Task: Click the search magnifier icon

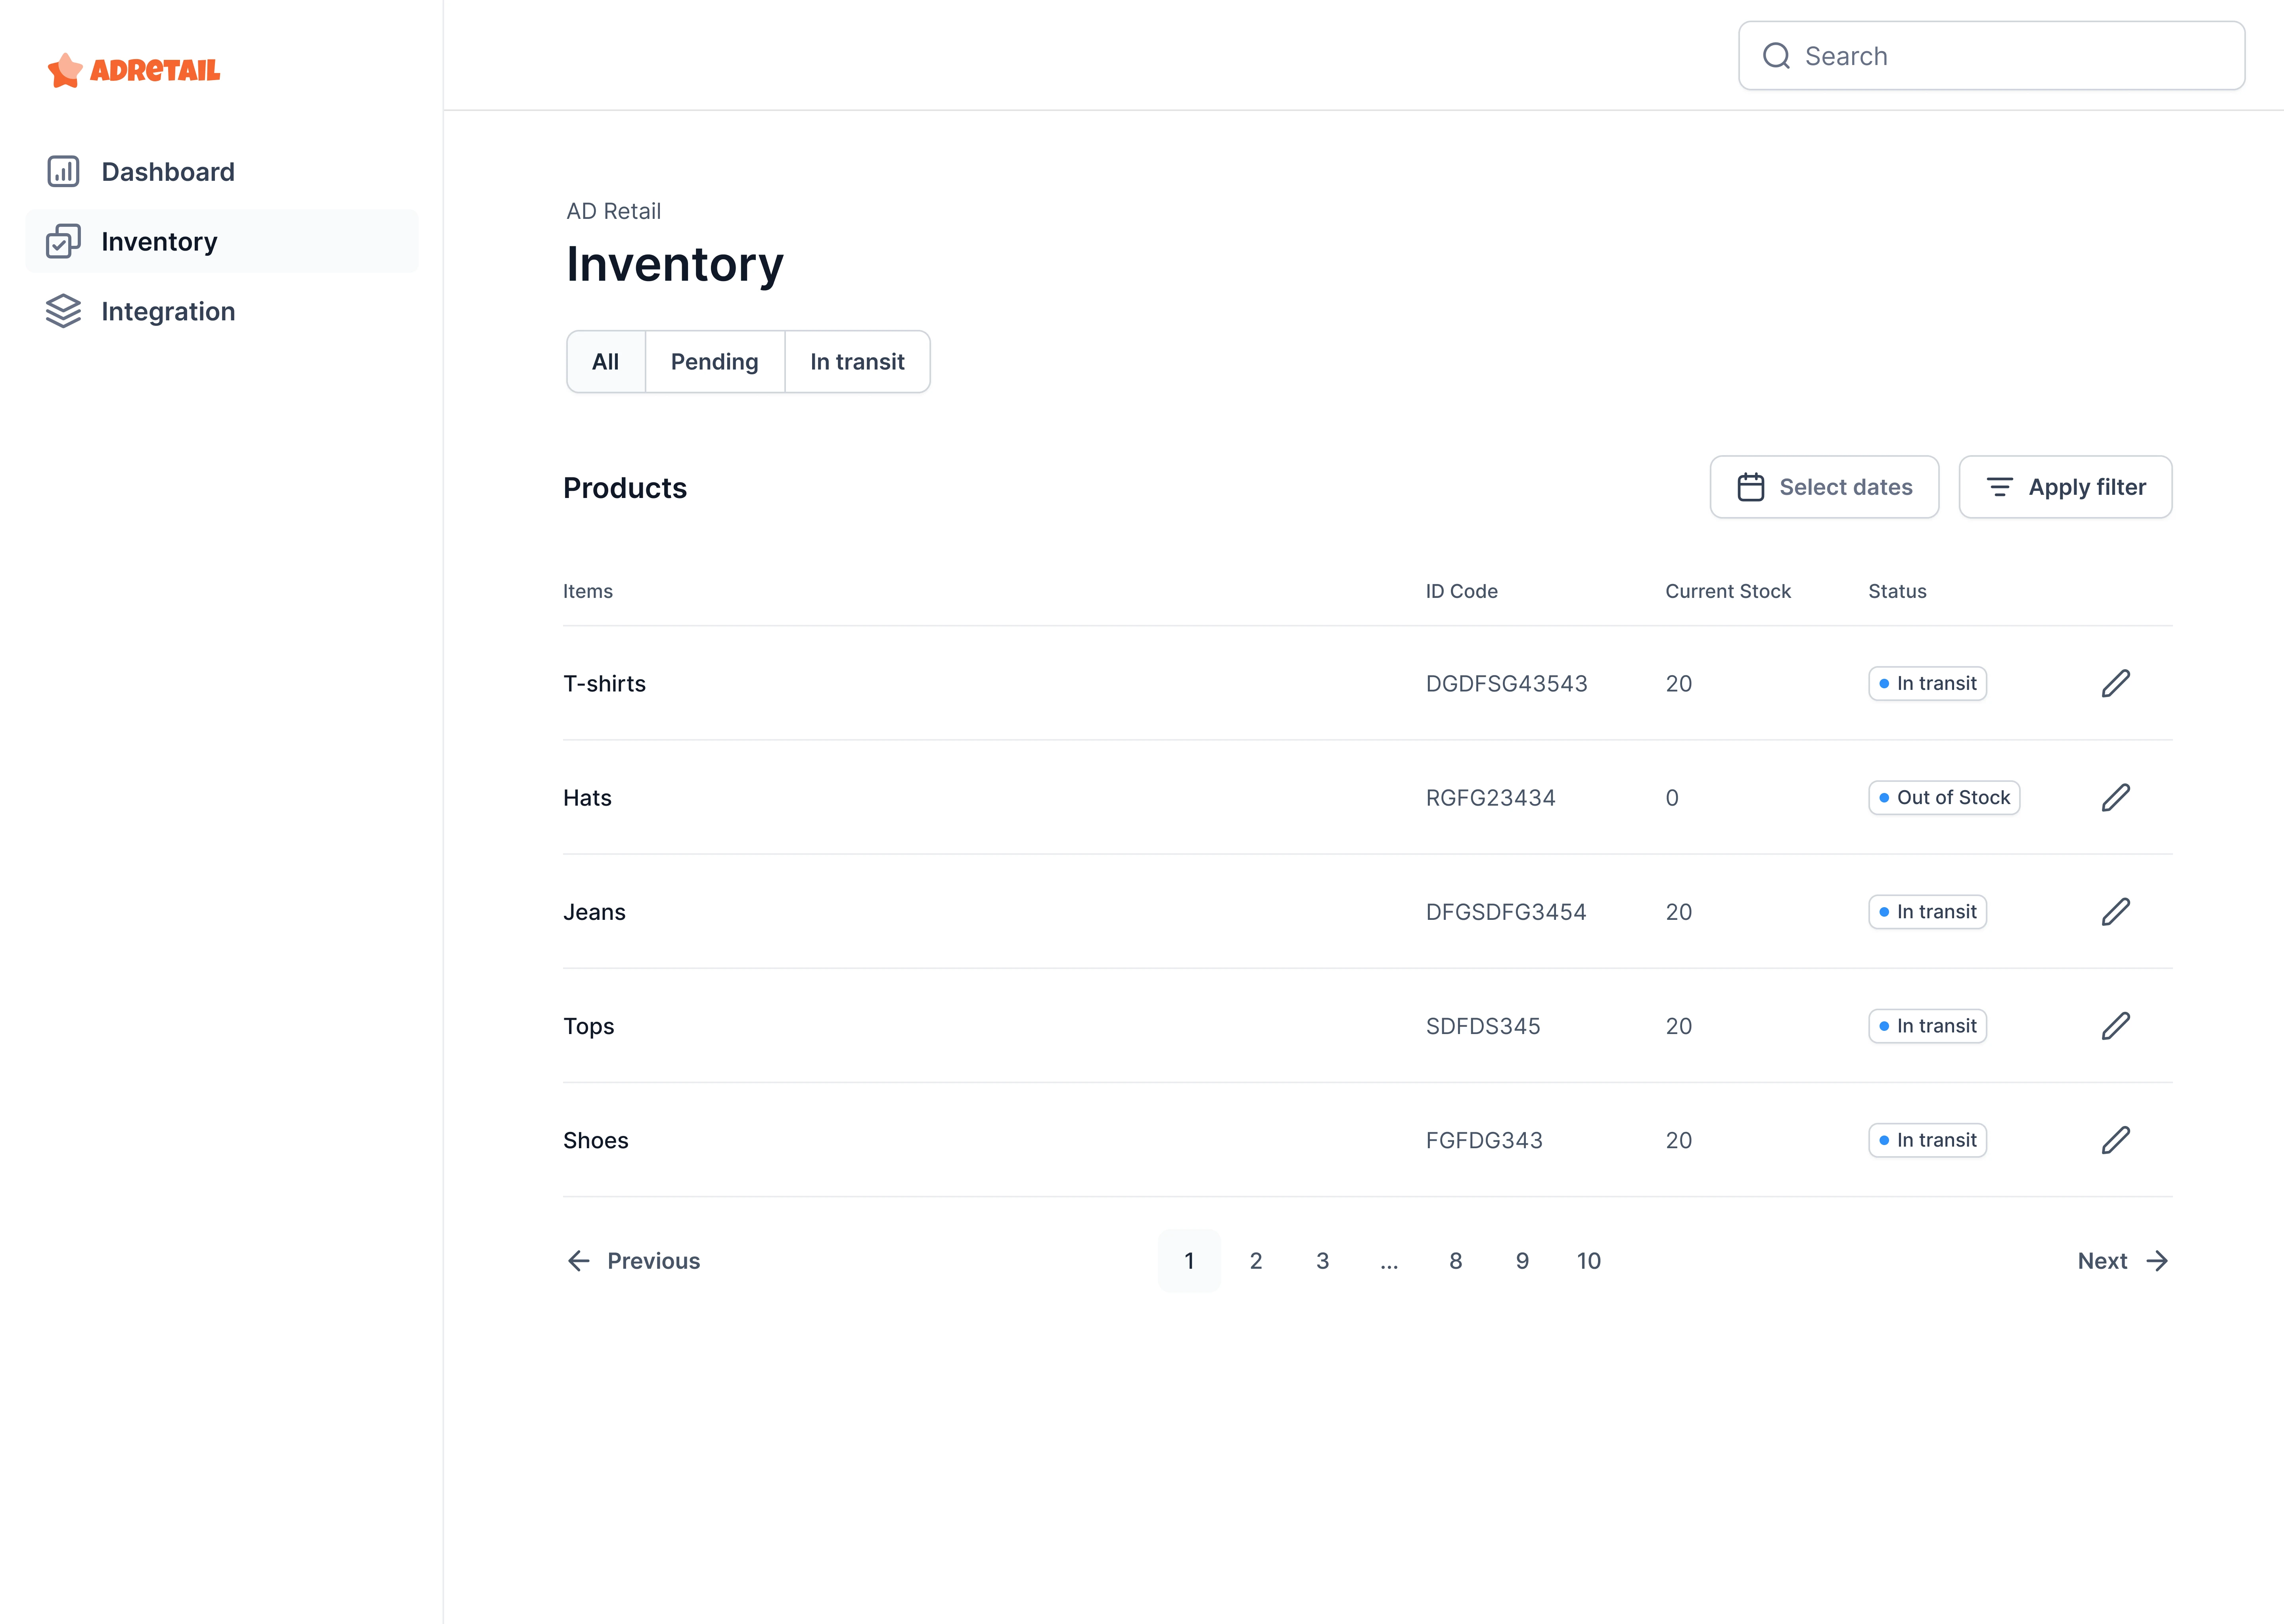Action: pos(1776,56)
